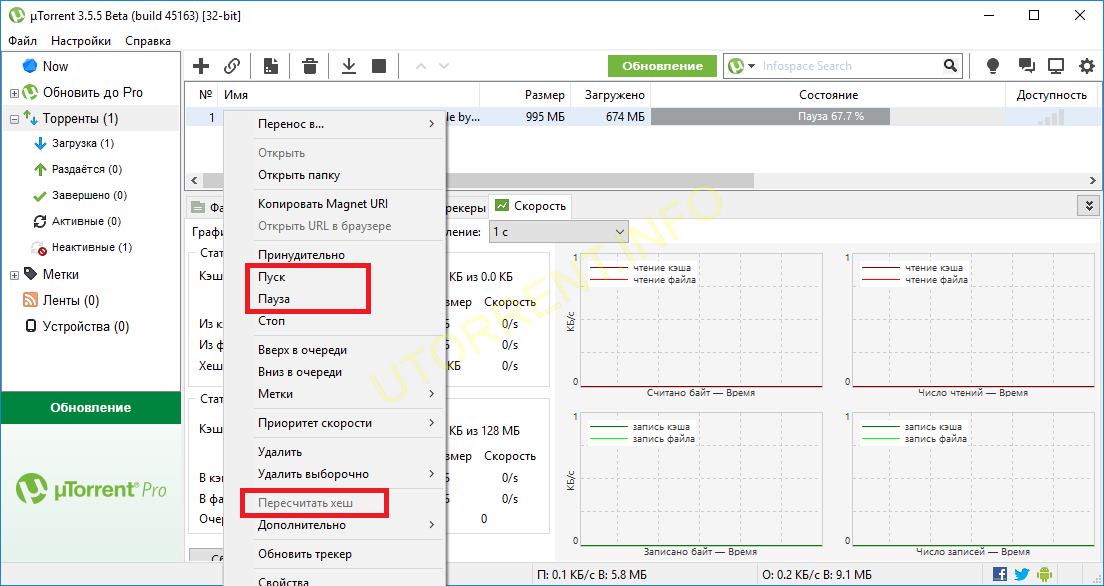The height and width of the screenshot is (586, 1104).
Task: Choose Обновить трекер in context menu
Action: pos(334,554)
